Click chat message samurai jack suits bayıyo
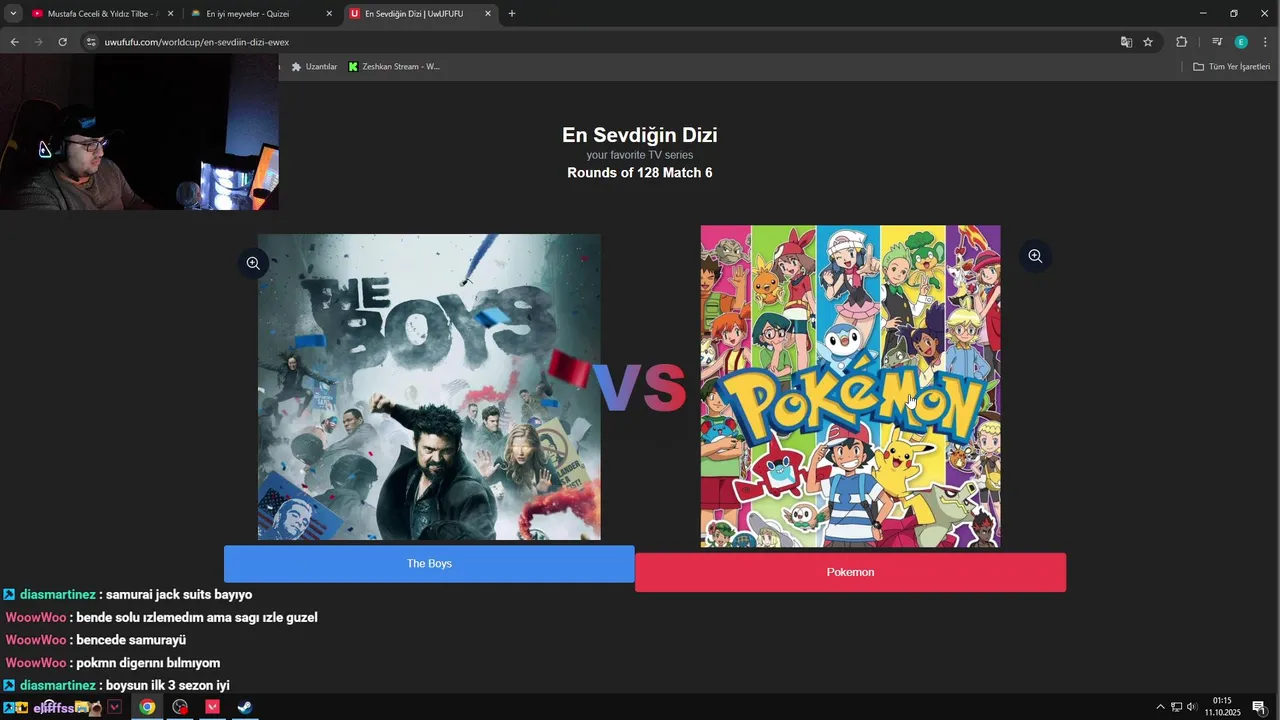This screenshot has width=1280, height=720. coord(179,595)
